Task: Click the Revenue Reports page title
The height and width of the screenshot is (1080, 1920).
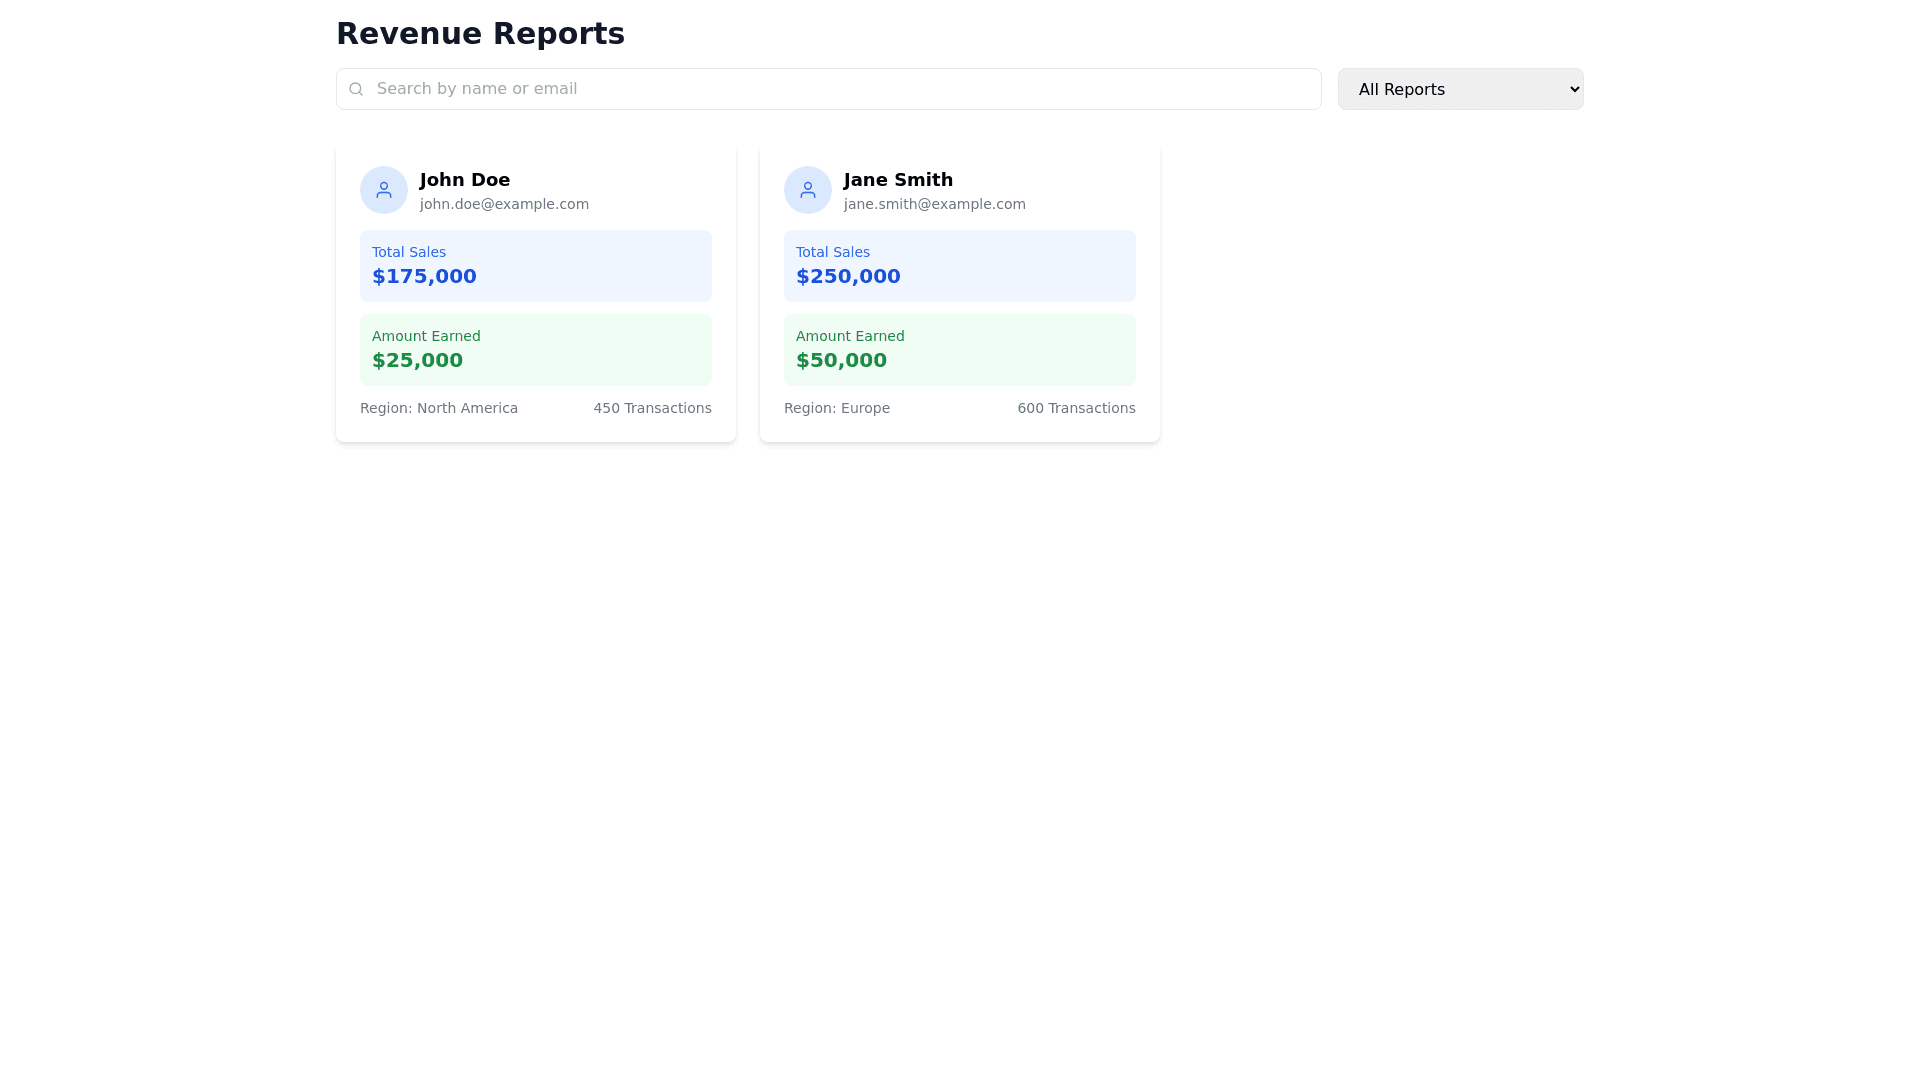Action: [x=480, y=33]
